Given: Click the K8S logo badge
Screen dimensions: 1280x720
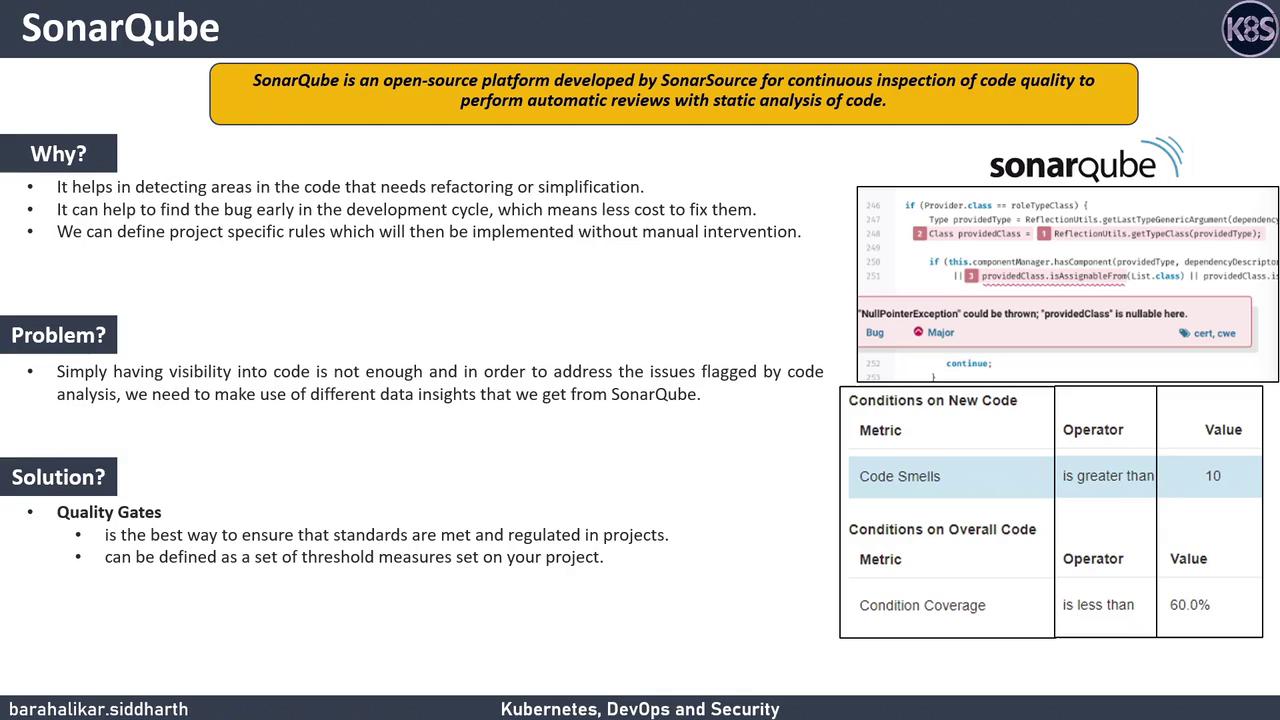Looking at the screenshot, I should (x=1249, y=28).
